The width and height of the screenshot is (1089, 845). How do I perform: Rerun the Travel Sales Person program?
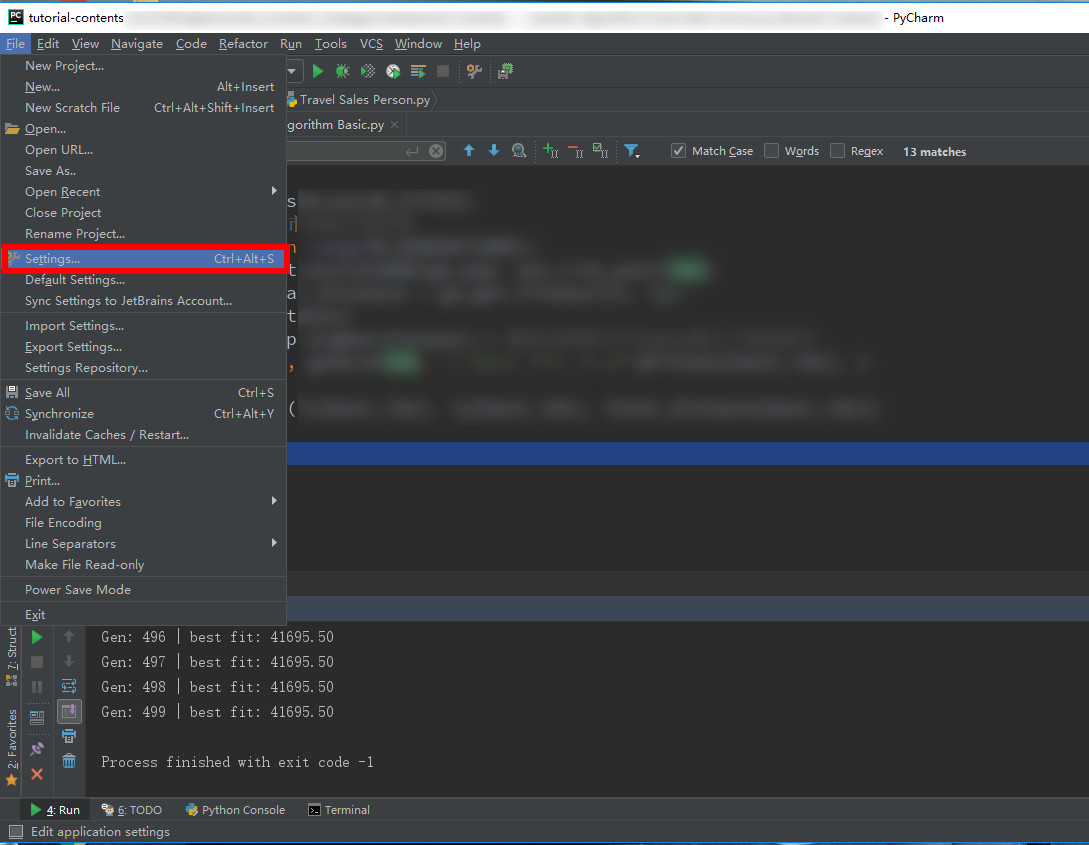[37, 636]
